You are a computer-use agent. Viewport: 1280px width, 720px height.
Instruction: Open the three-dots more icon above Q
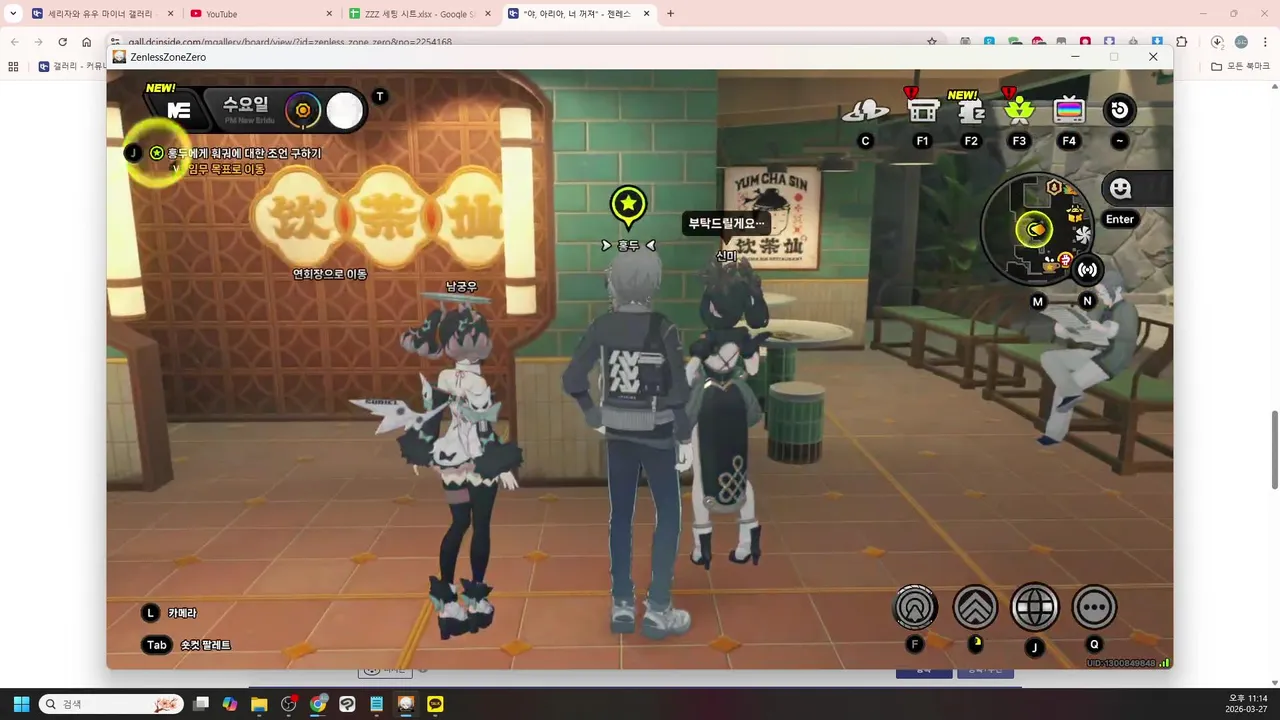tap(1094, 606)
